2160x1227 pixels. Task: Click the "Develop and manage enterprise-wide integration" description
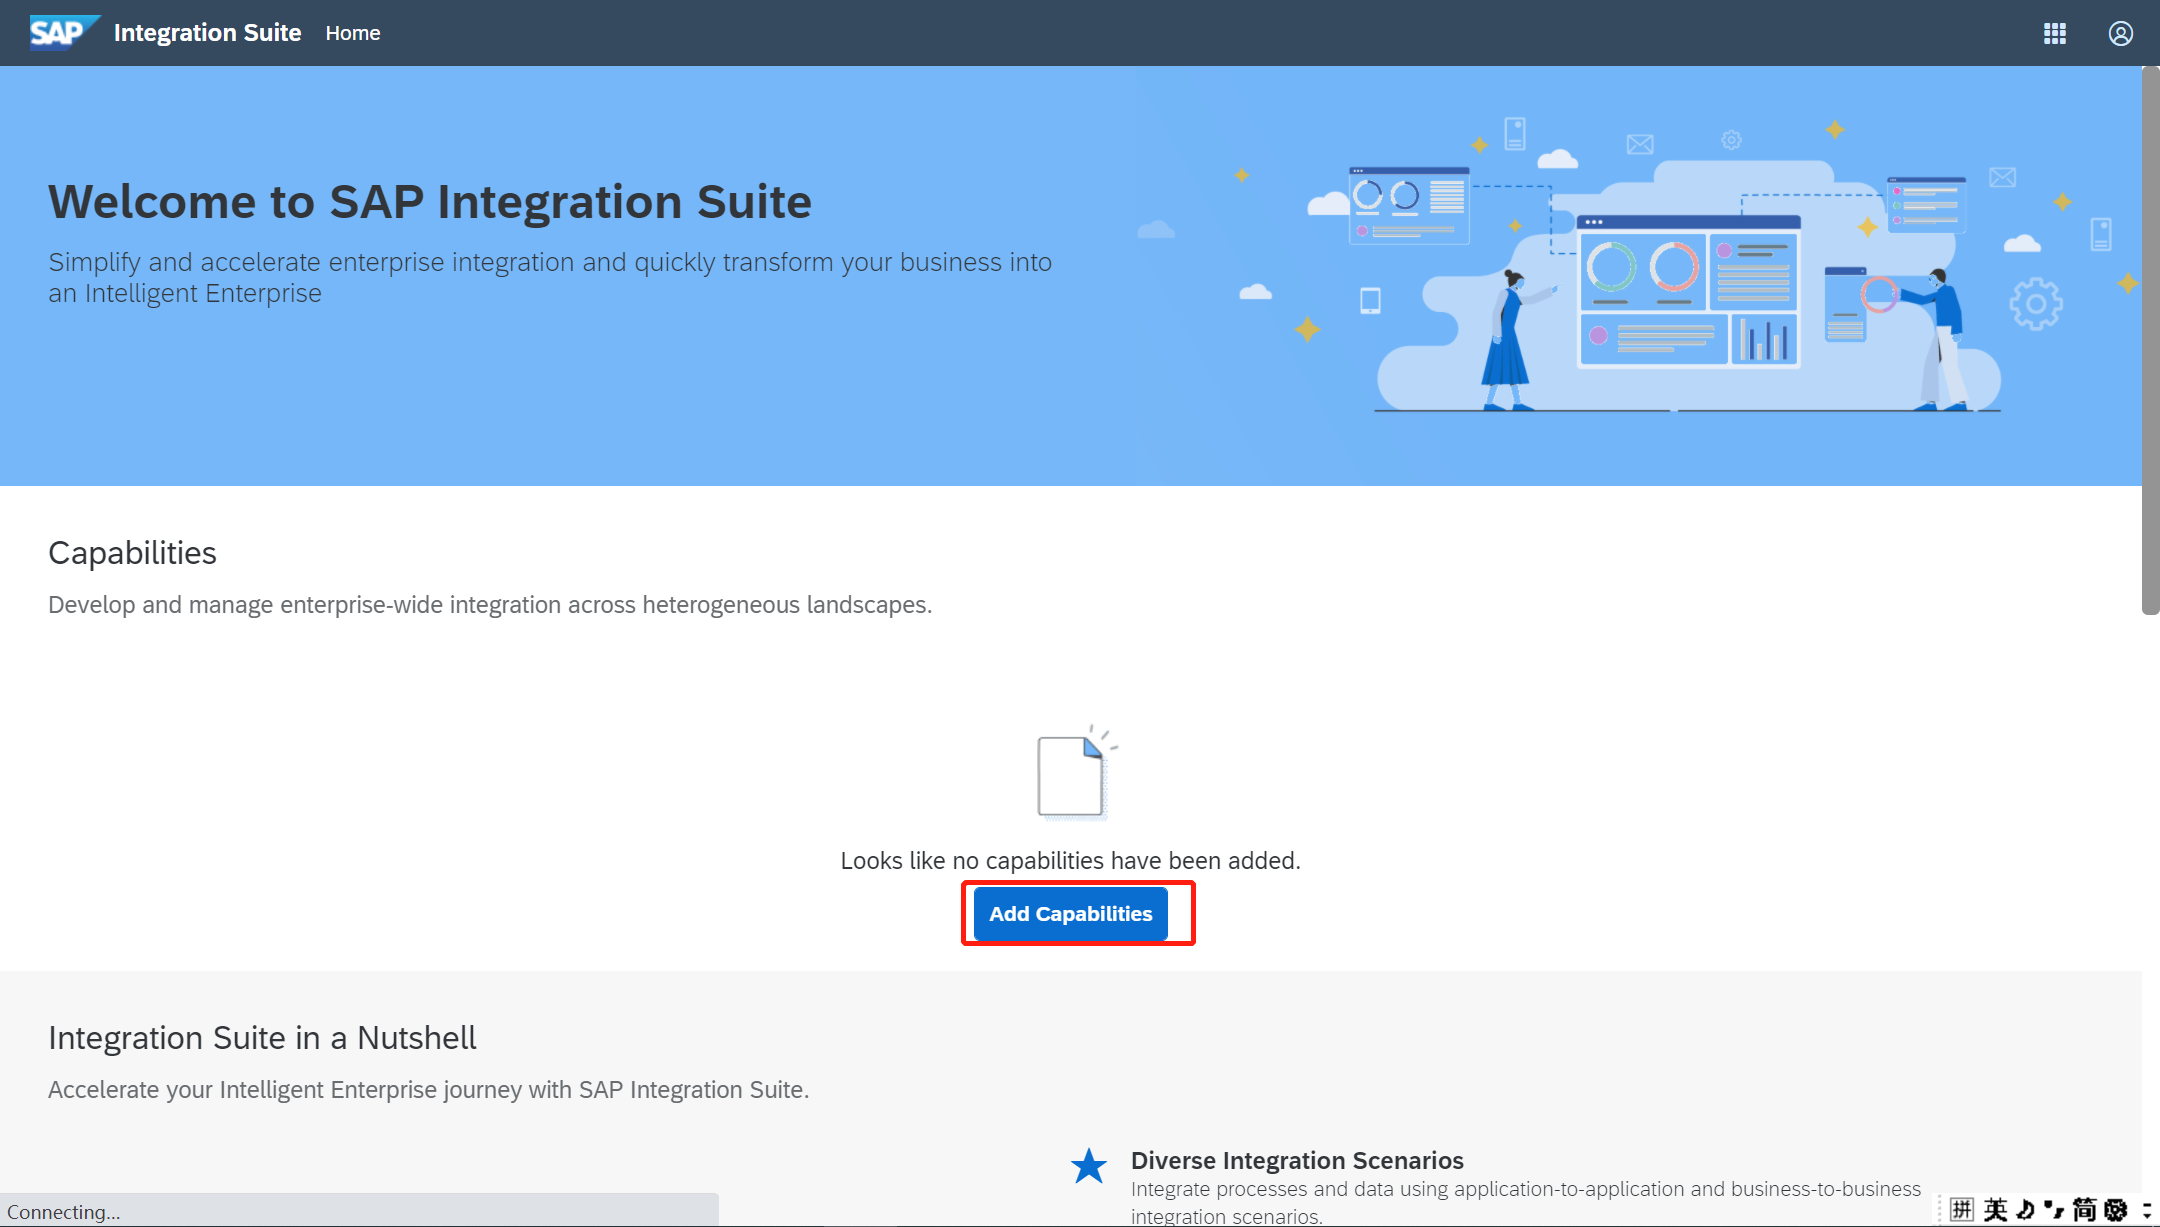[490, 605]
